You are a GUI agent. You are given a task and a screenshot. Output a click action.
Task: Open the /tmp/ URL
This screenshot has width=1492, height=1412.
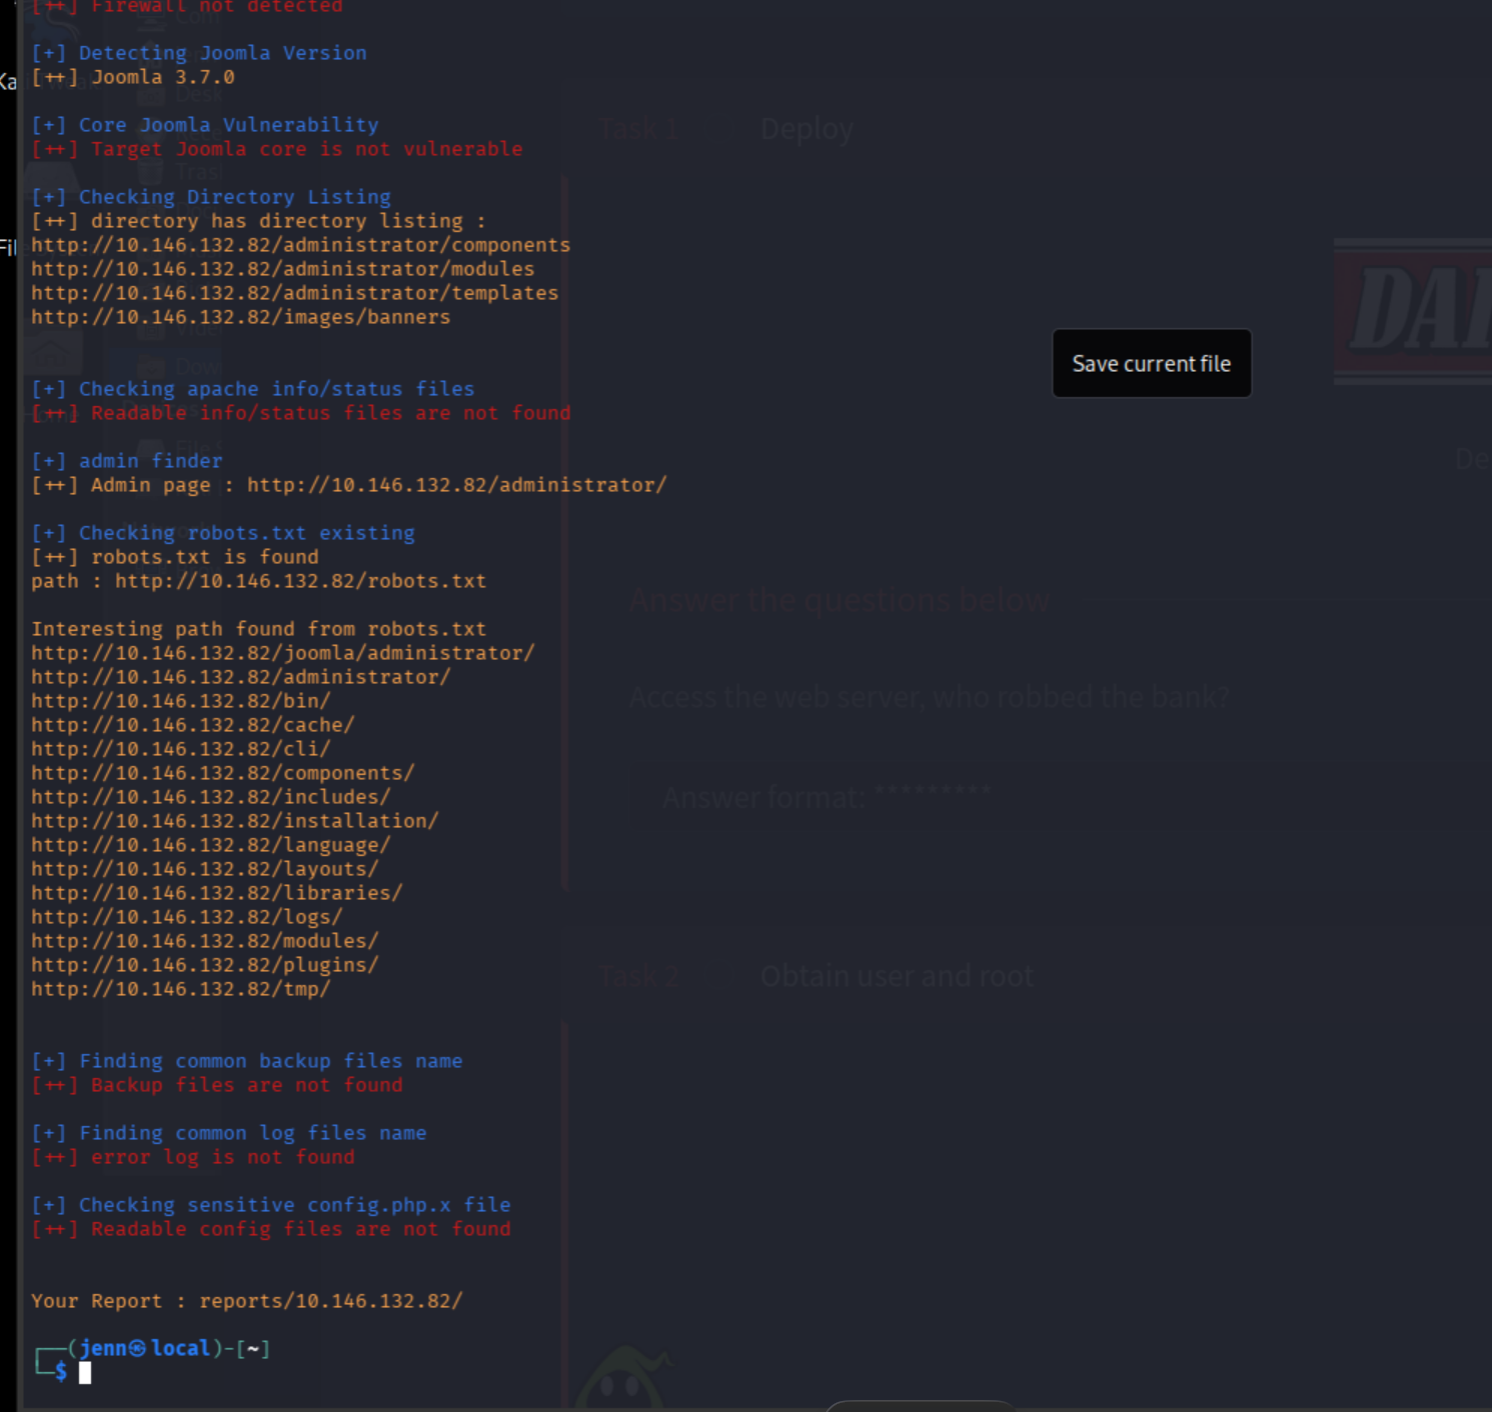(181, 989)
